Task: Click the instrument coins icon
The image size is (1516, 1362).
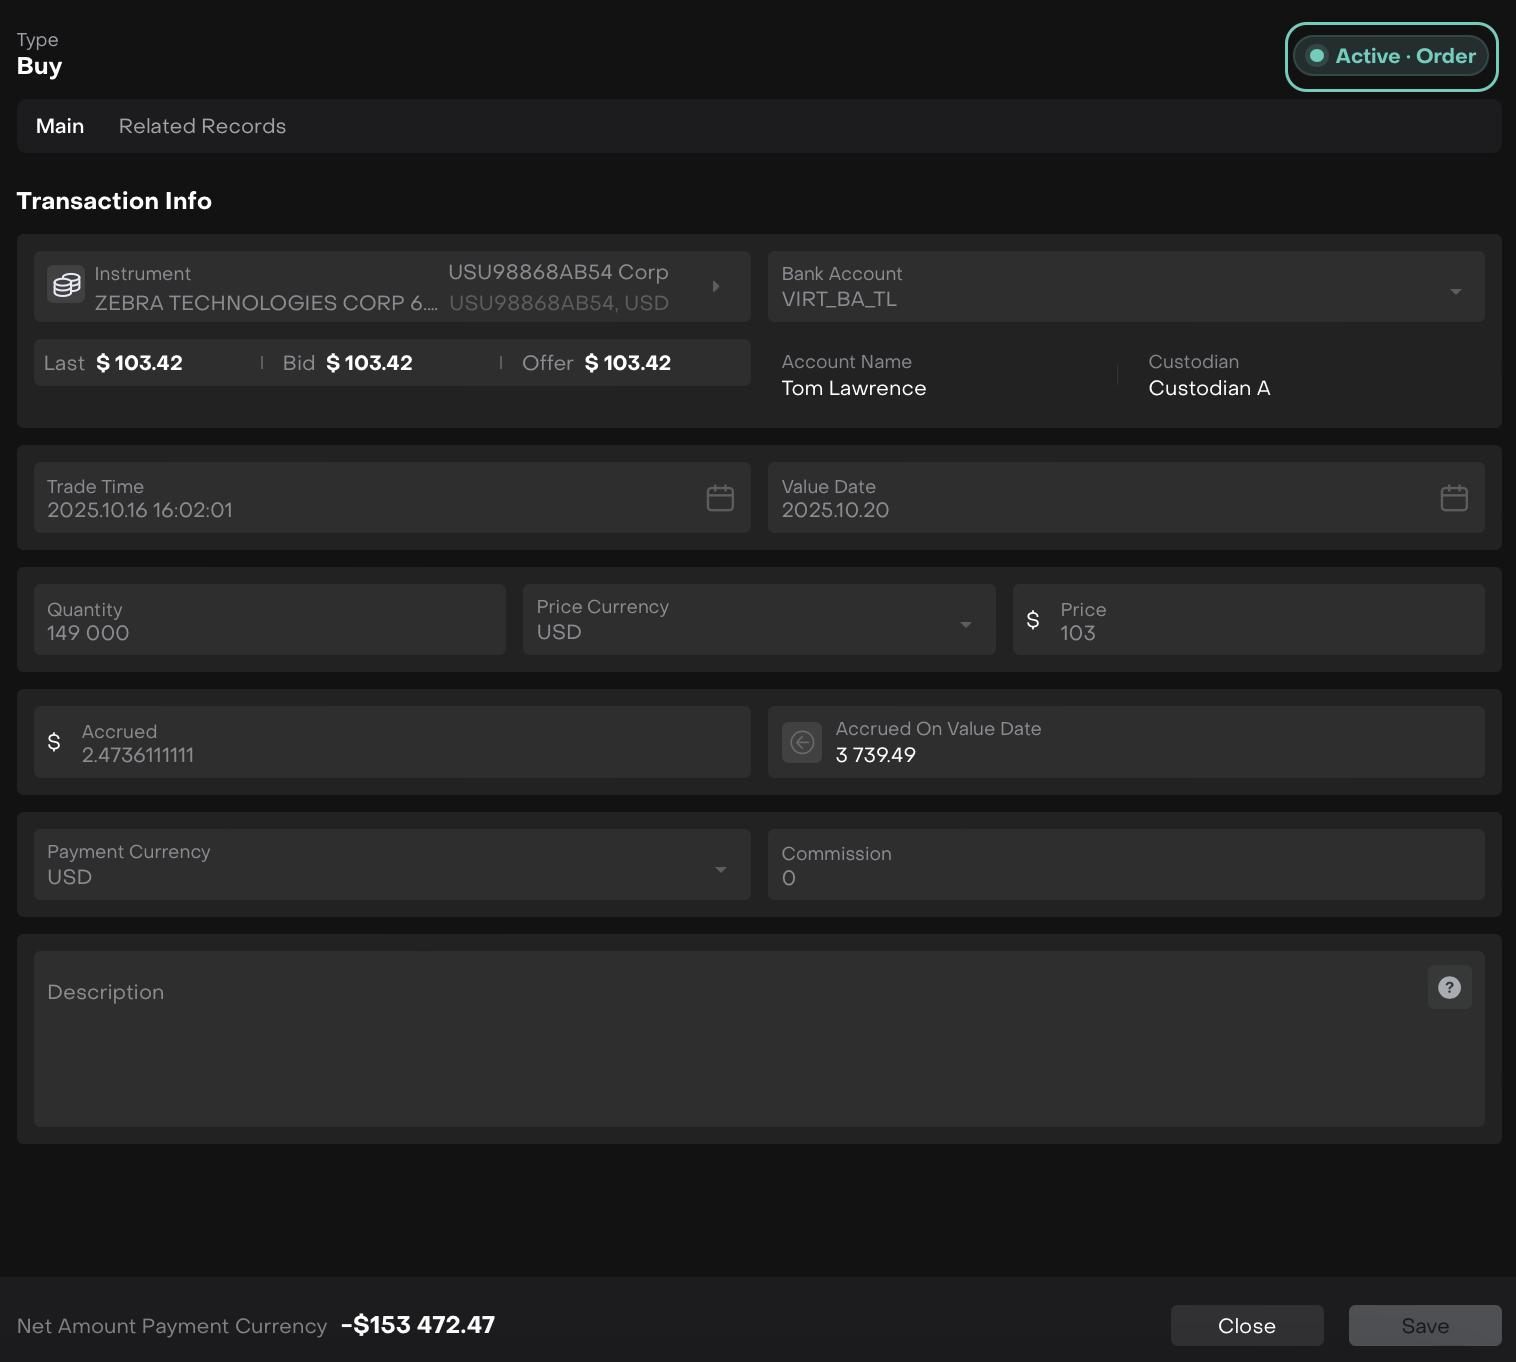Action: click(66, 286)
